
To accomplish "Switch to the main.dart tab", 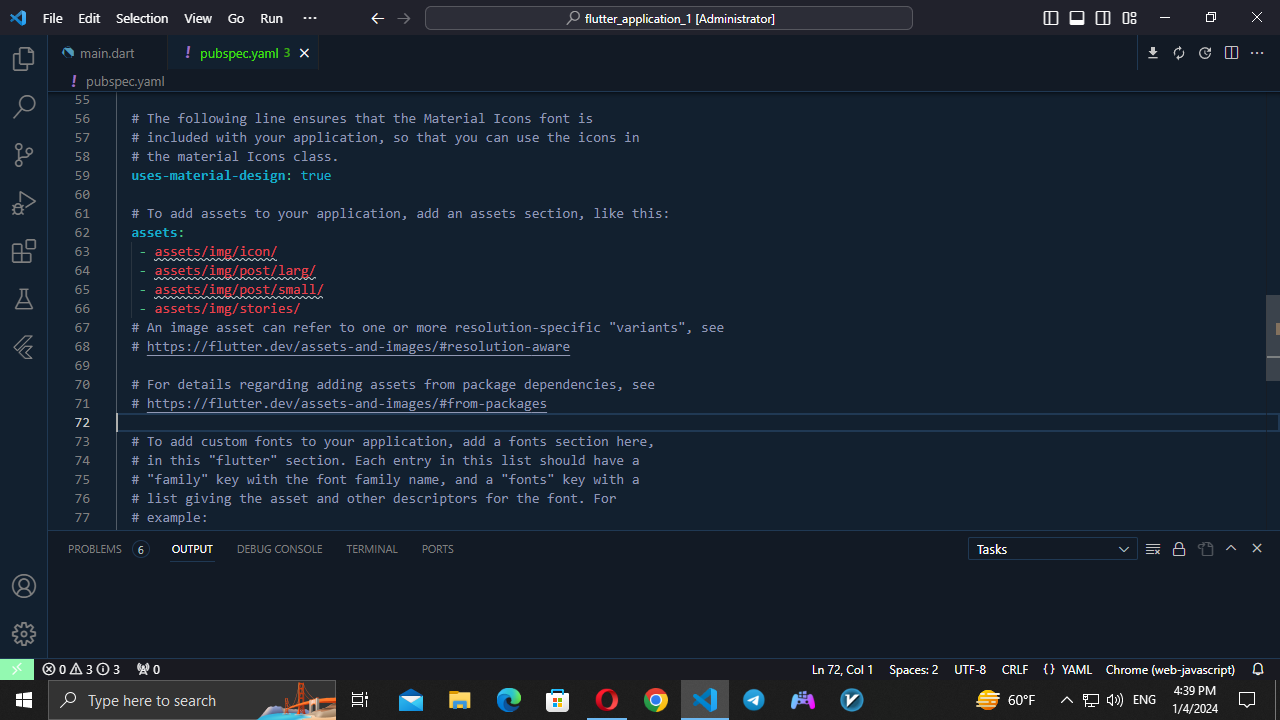I will coord(107,53).
